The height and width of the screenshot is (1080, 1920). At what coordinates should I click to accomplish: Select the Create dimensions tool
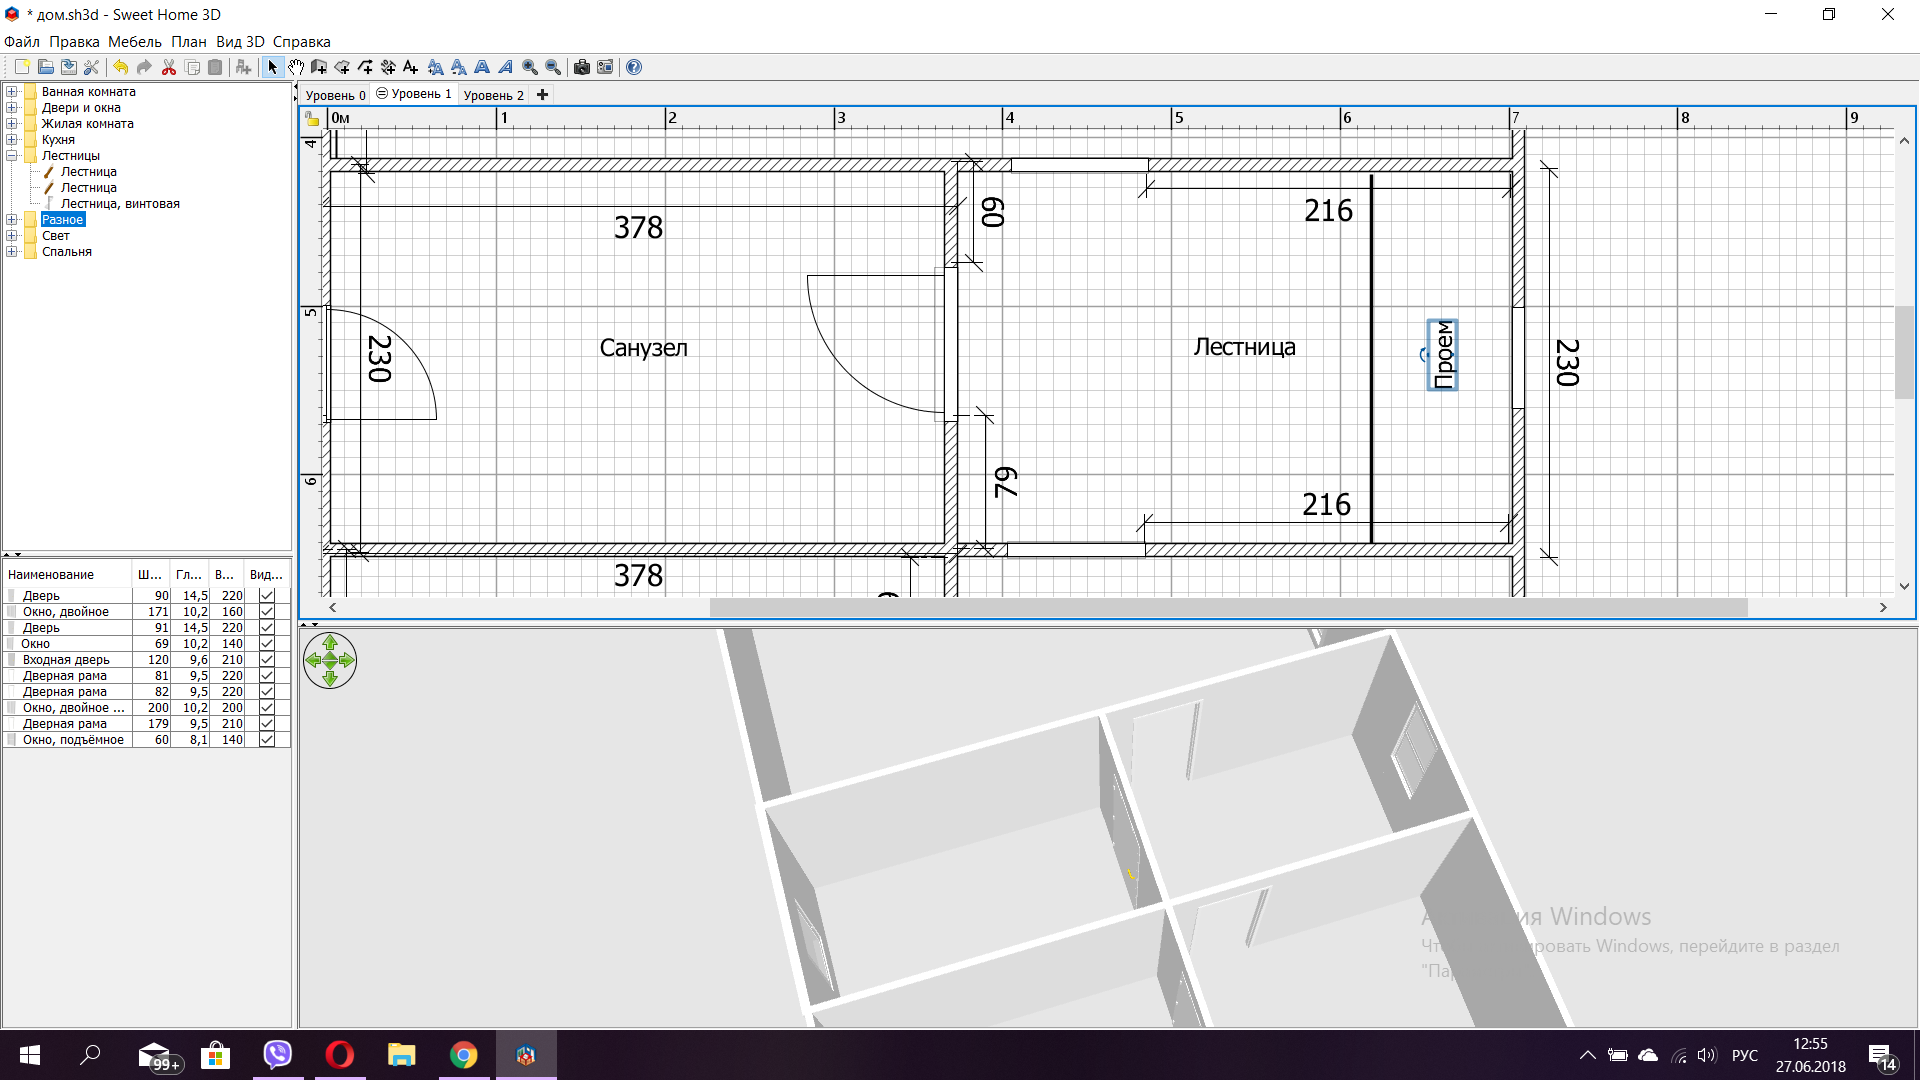point(388,67)
